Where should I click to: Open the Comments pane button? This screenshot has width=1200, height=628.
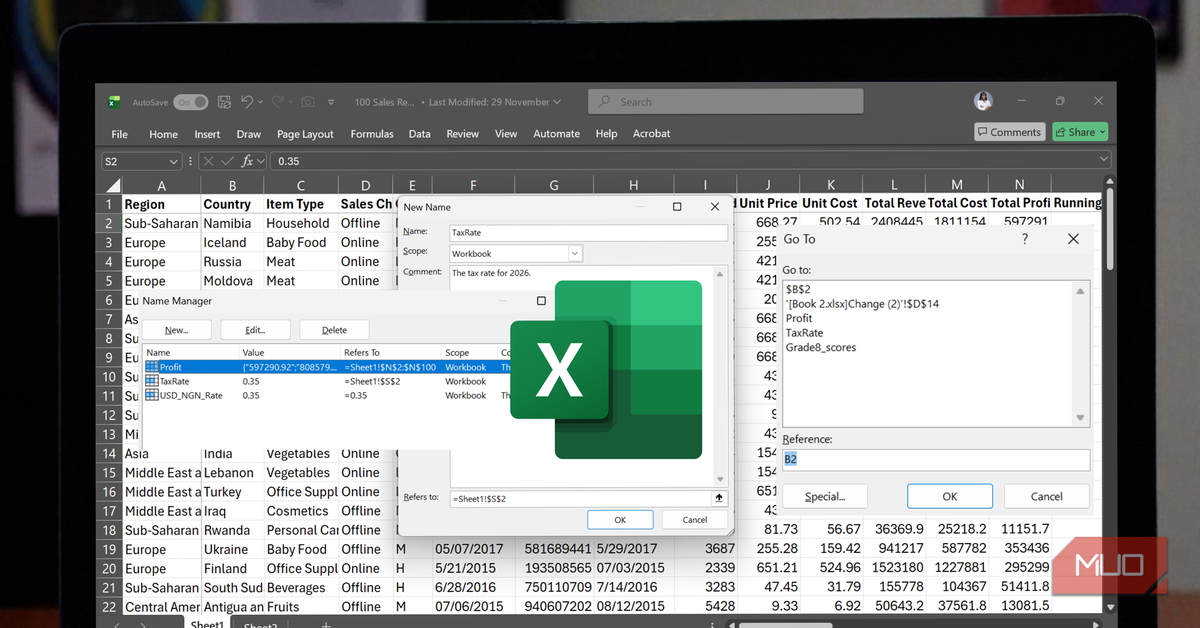point(1009,132)
